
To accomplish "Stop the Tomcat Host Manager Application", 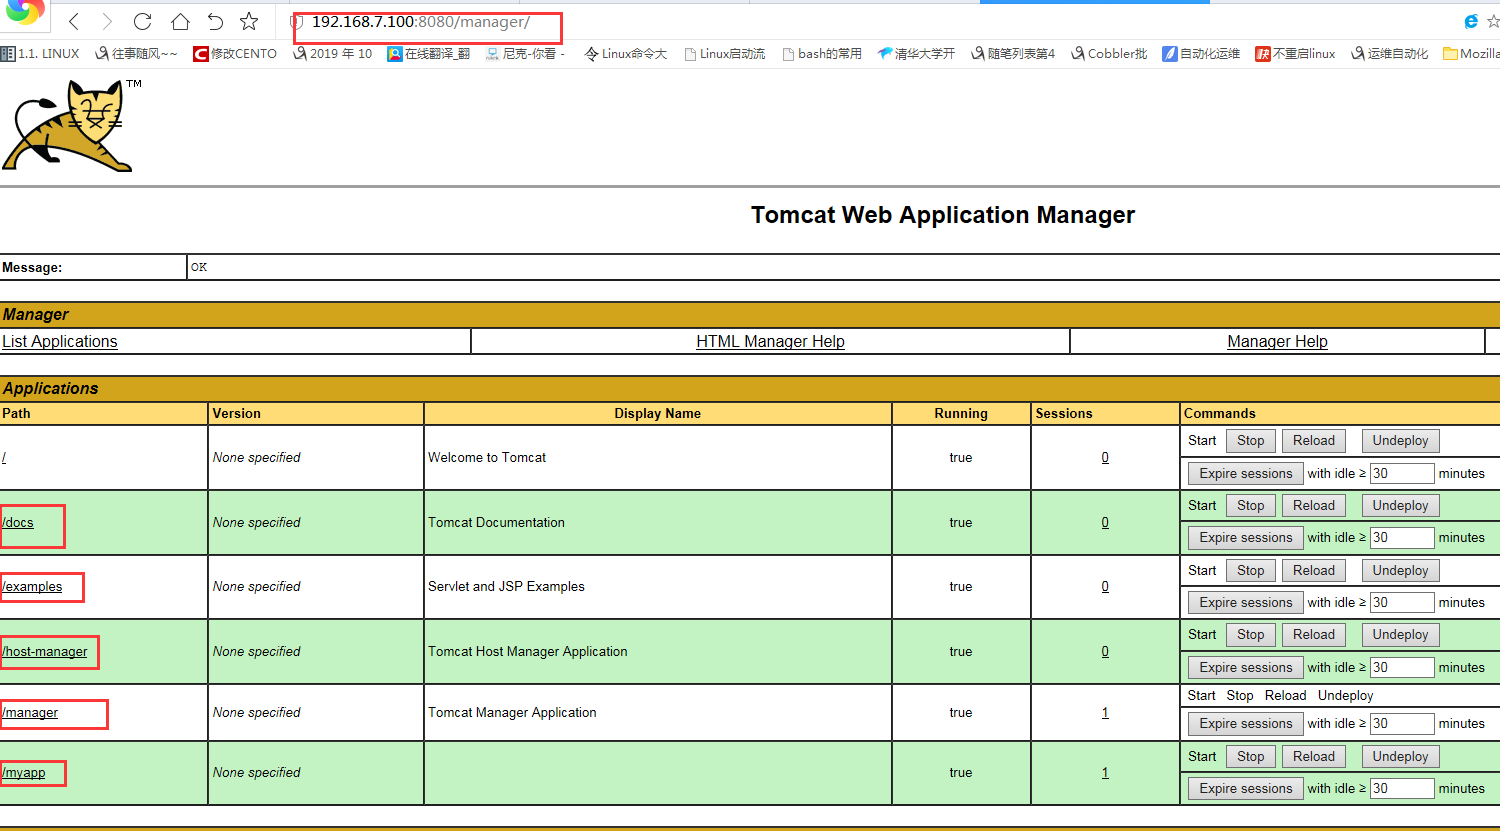I will [x=1250, y=635].
